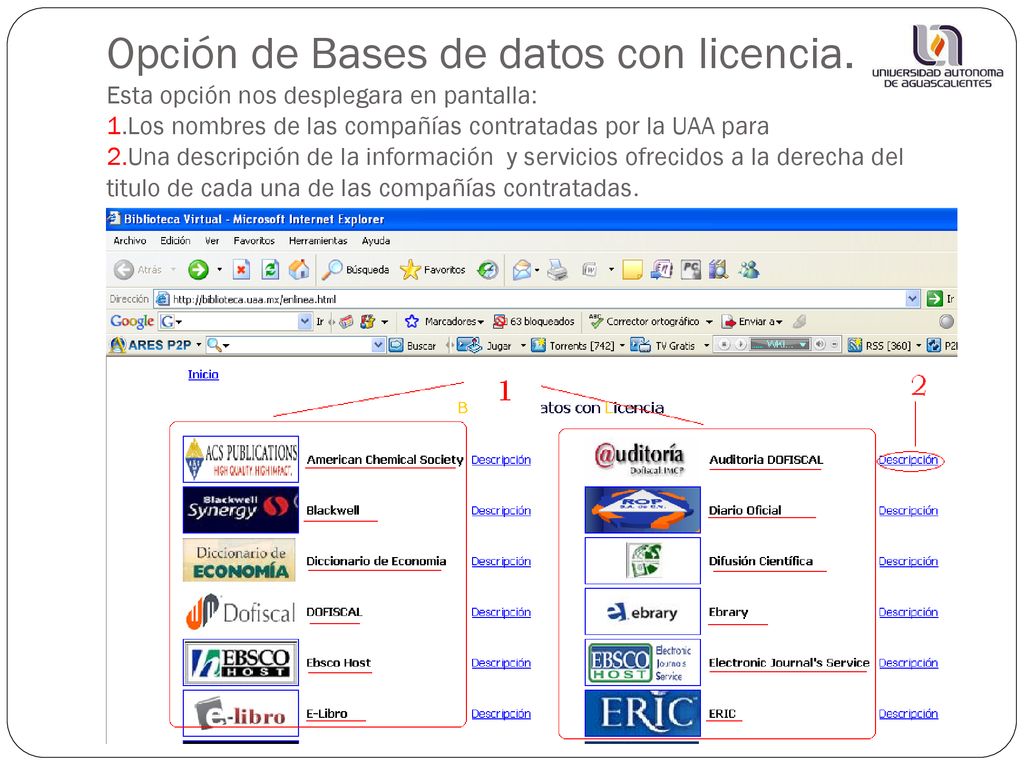The image size is (1024, 768).
Task: Open Descripción link for Electronic Journal's Service
Action: pyautogui.click(x=908, y=663)
